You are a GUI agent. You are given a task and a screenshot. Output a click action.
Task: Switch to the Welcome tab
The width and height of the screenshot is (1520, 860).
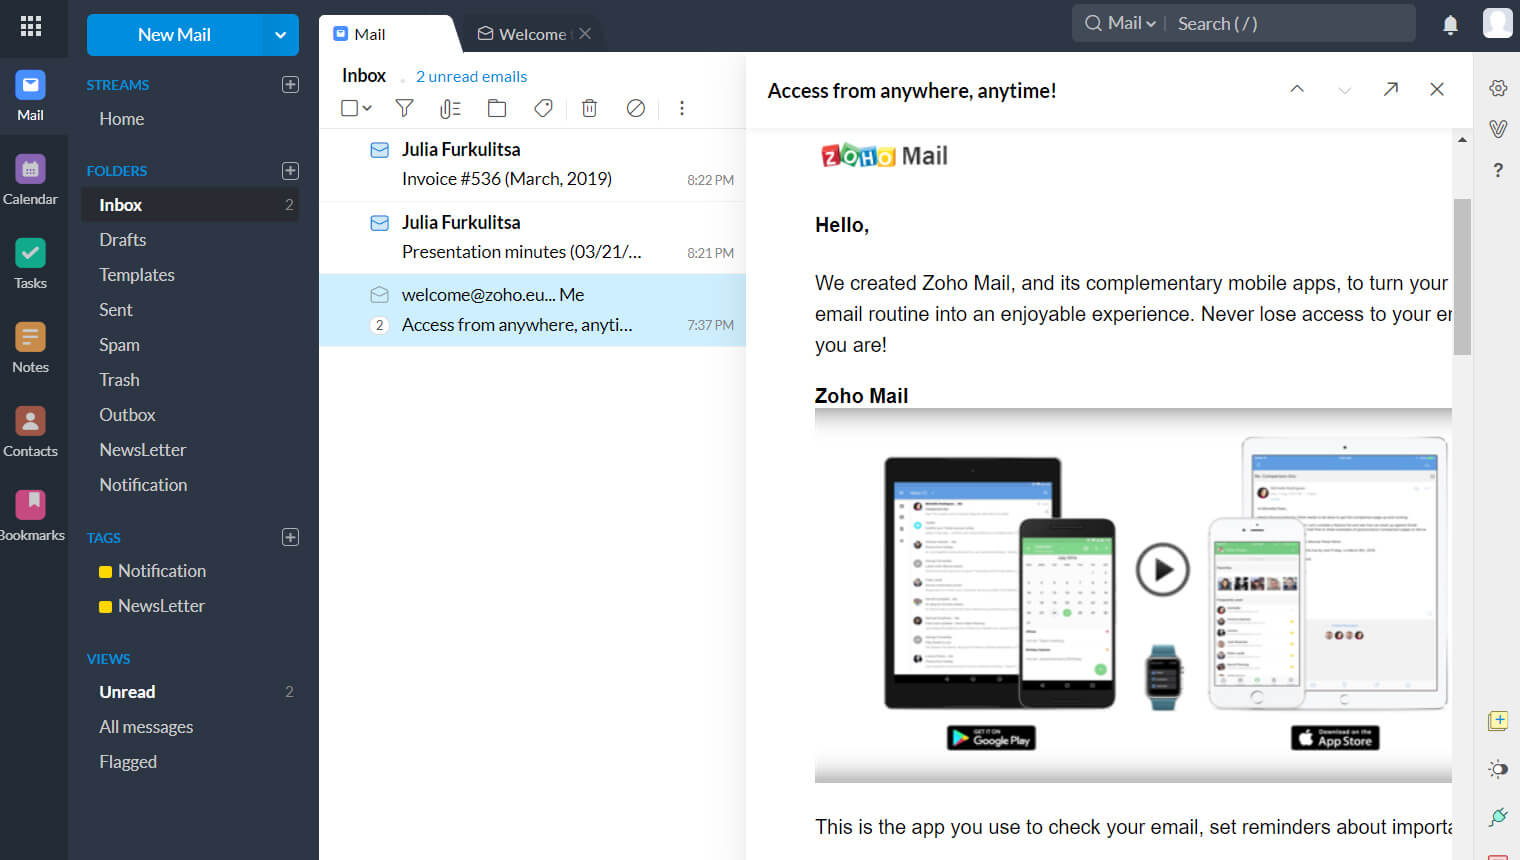(522, 34)
